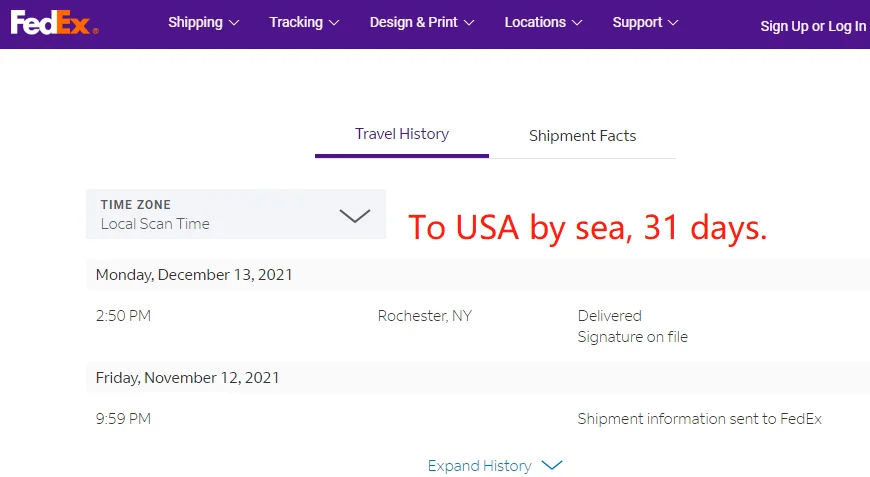Image resolution: width=870 pixels, height=477 pixels.
Task: Switch to the Shipment Facts tab
Action: 582,136
